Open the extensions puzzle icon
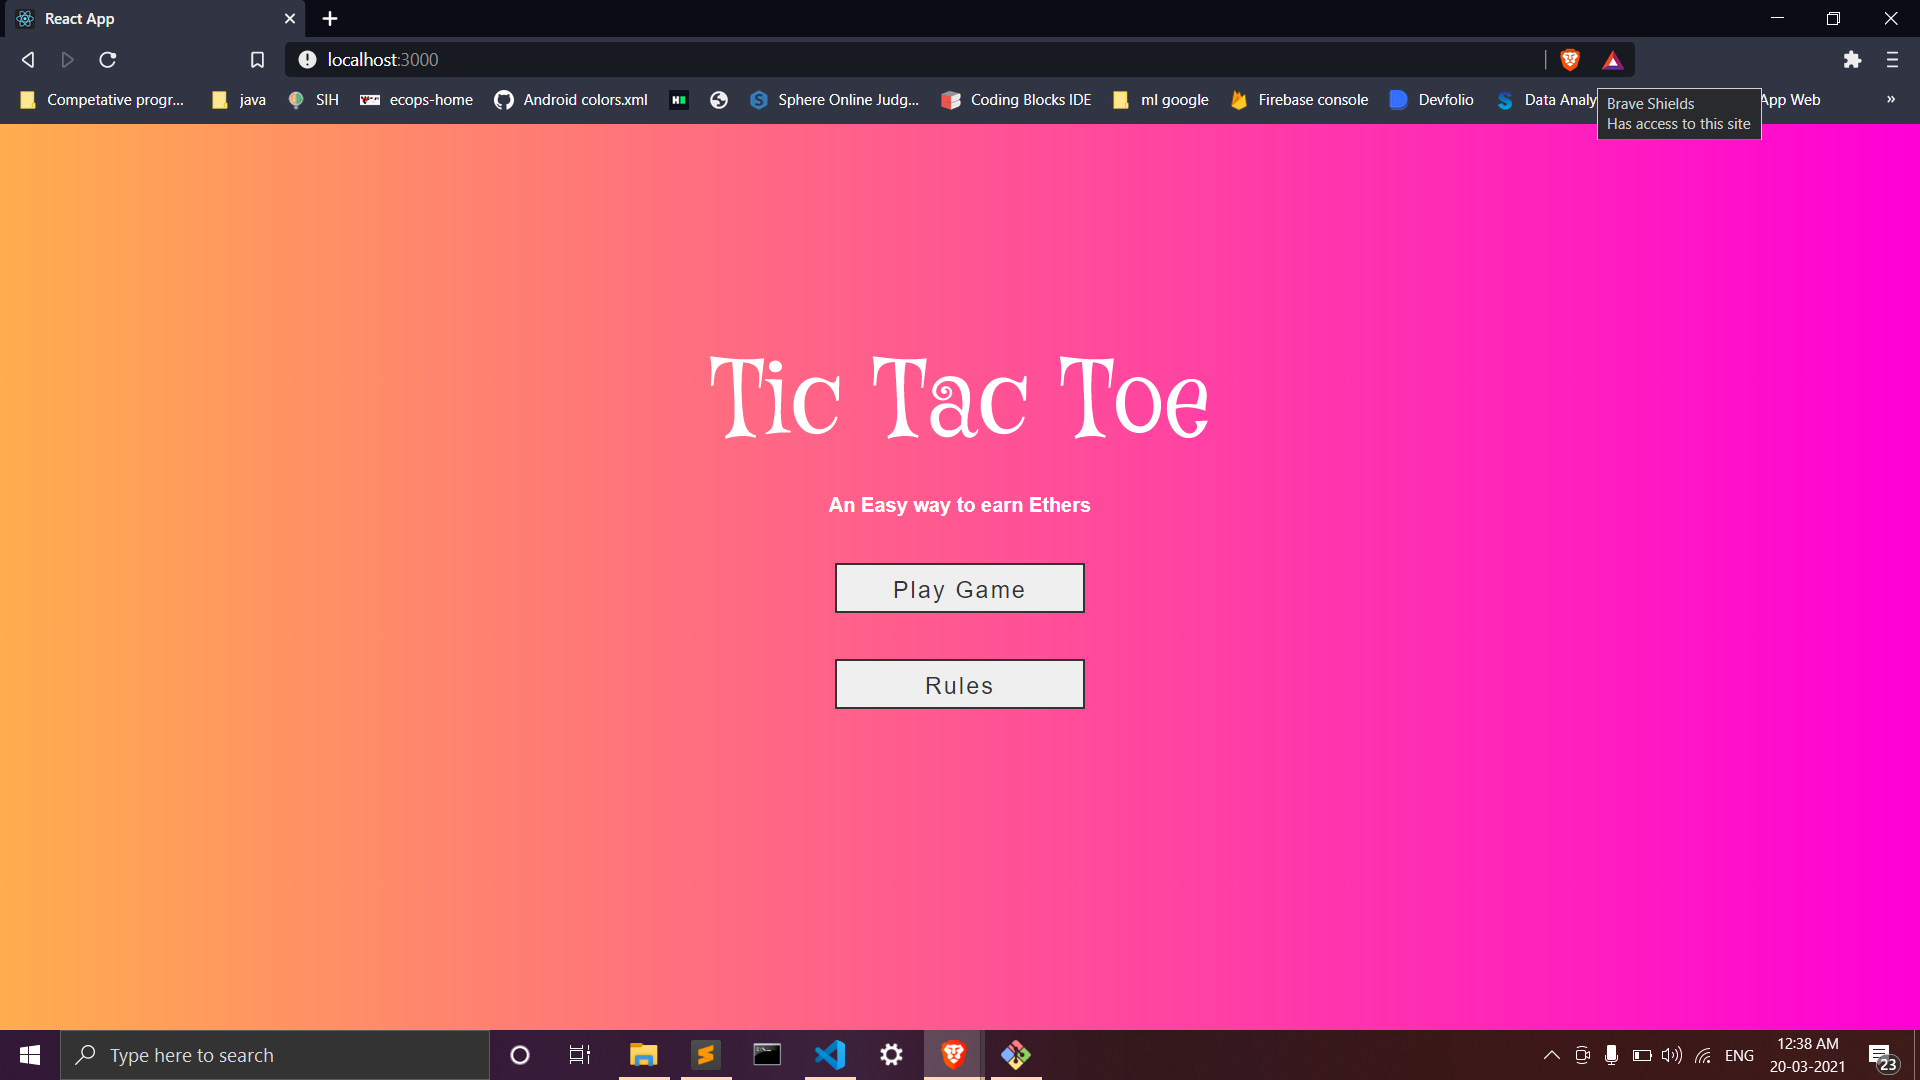Viewport: 1920px width, 1080px height. [x=1852, y=60]
